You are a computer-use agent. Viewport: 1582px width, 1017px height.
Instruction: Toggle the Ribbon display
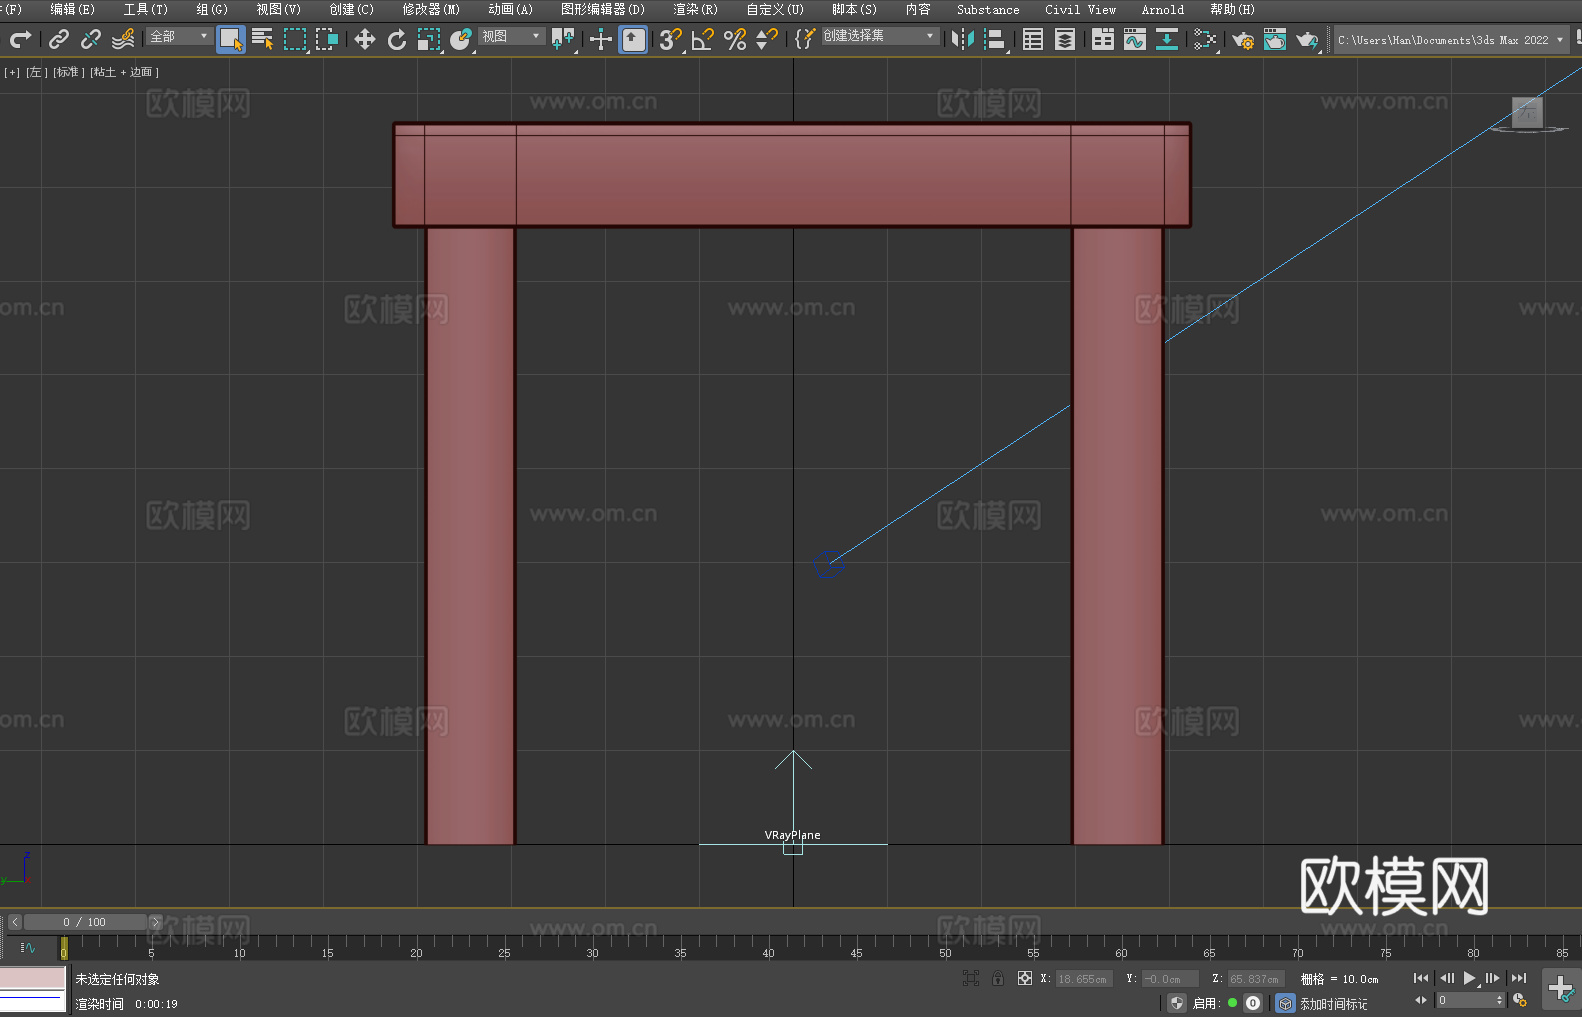(x=1103, y=39)
